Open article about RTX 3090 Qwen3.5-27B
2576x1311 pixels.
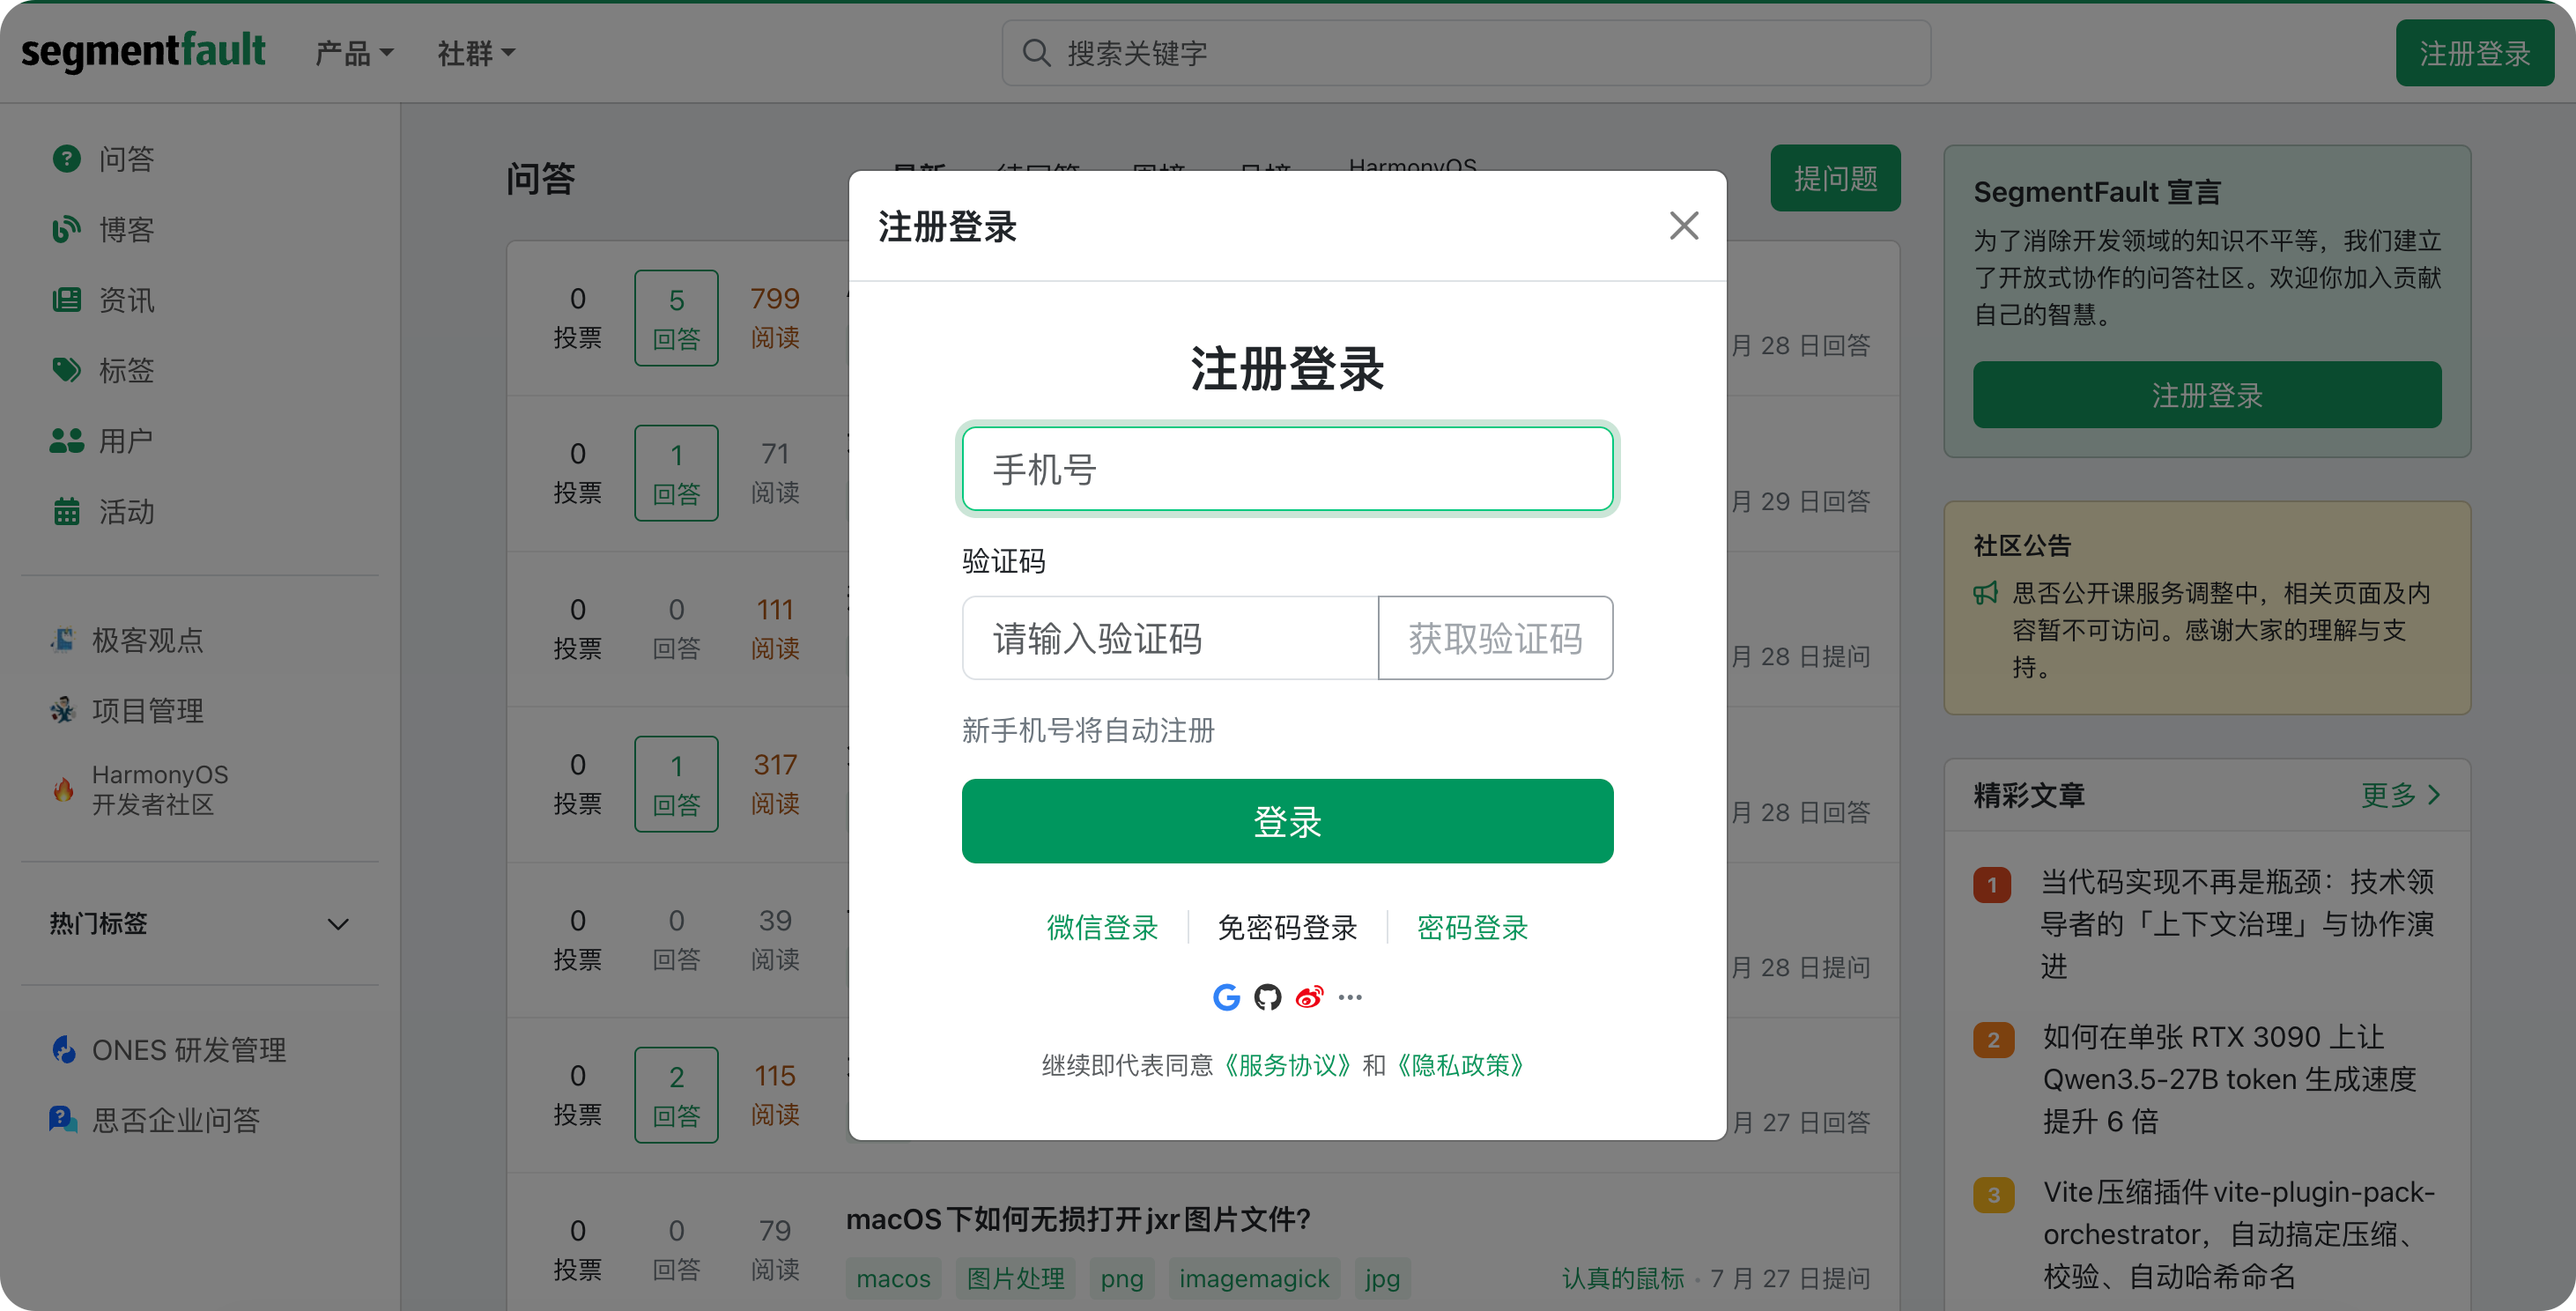point(2229,1079)
